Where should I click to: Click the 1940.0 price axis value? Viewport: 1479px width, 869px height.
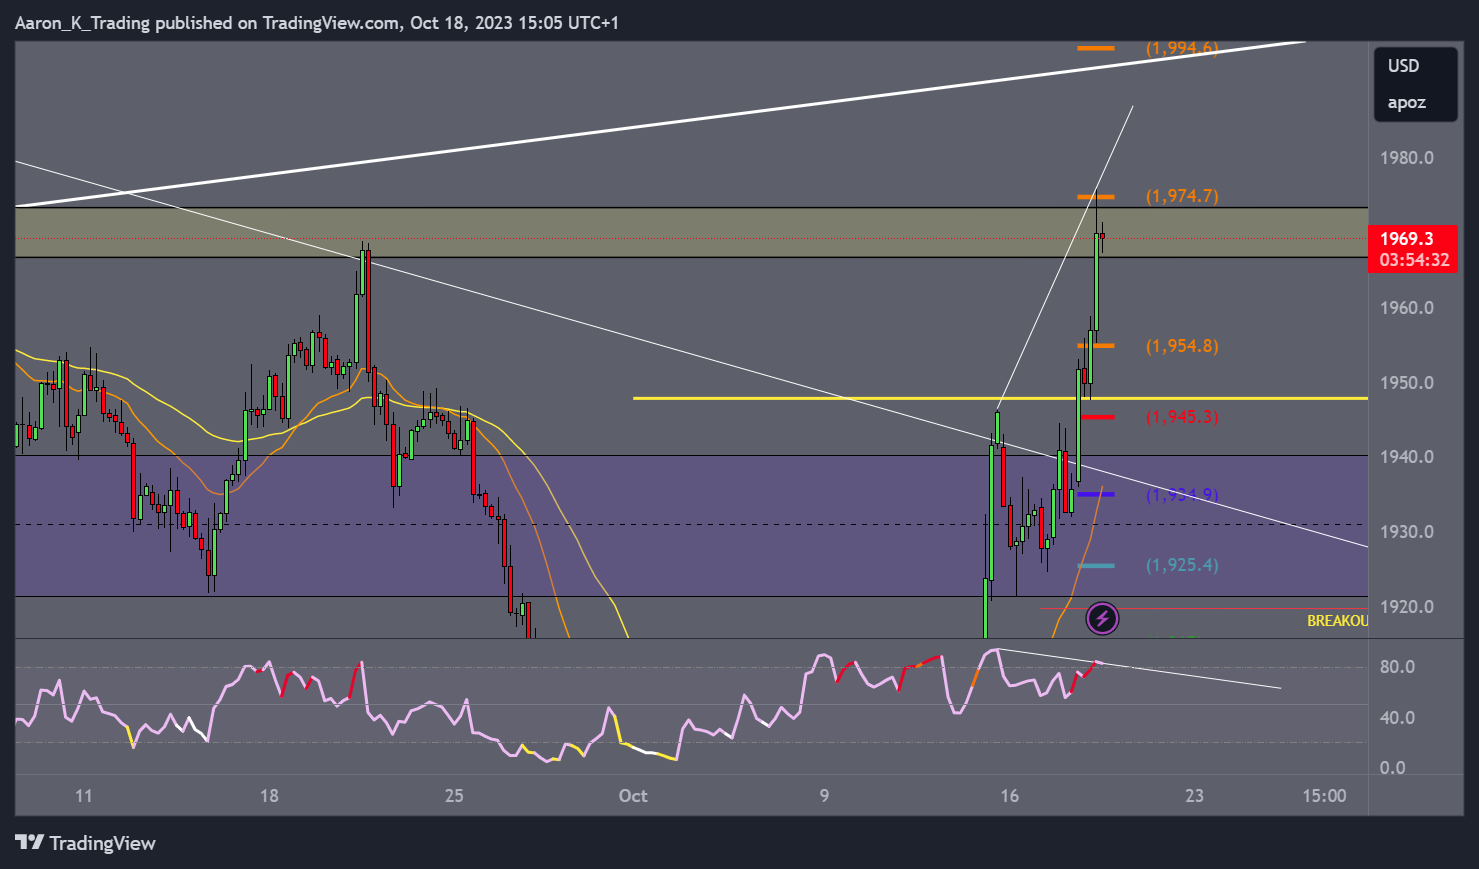tap(1406, 457)
